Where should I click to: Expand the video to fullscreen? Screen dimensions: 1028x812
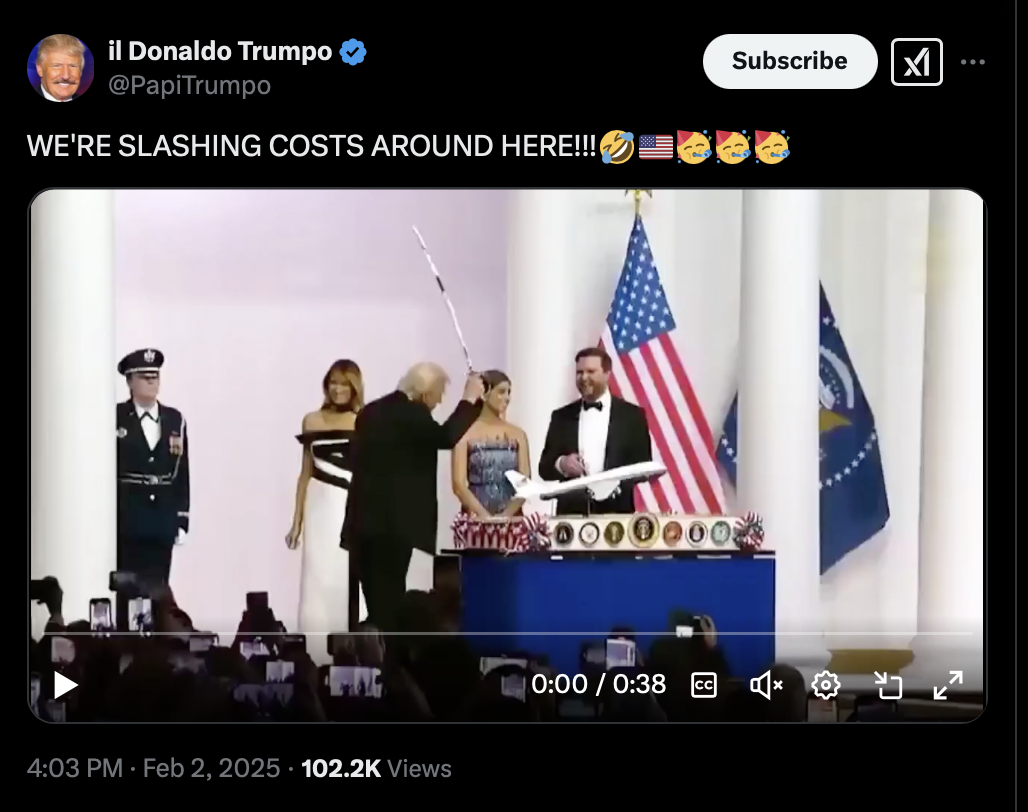[x=948, y=686]
